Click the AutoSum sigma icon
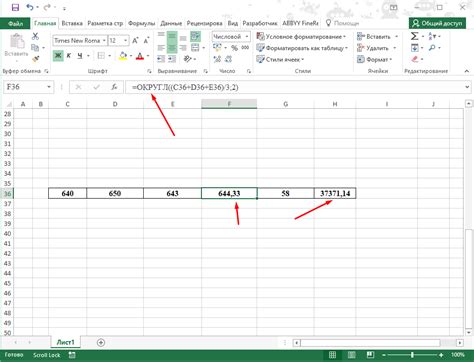The height and width of the screenshot is (362, 474). point(414,36)
